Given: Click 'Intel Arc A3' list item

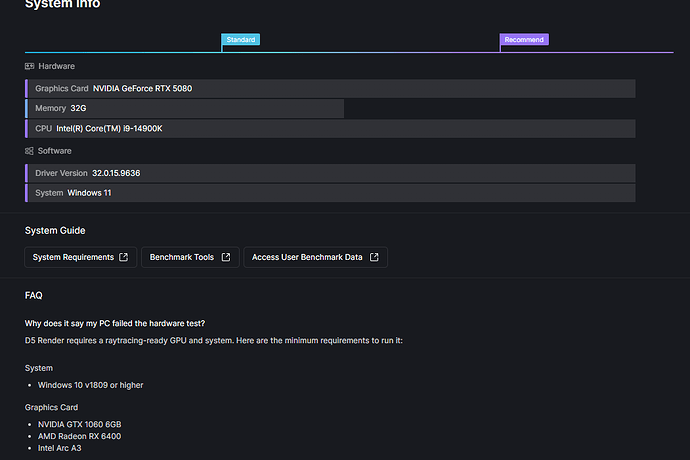Looking at the screenshot, I should tap(59, 448).
